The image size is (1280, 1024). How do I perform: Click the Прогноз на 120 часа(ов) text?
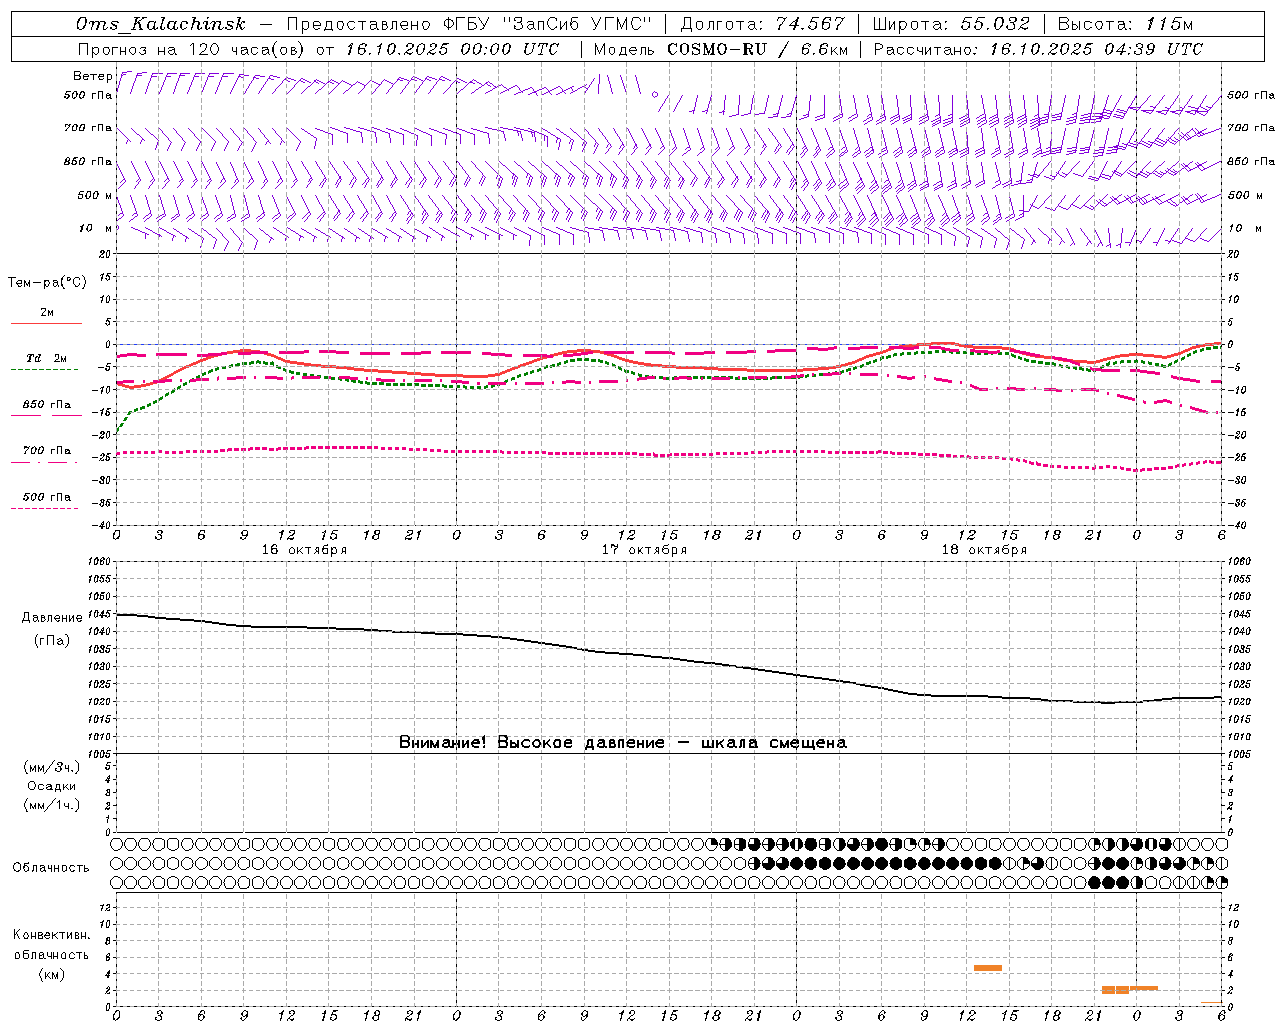pyautogui.click(x=192, y=49)
